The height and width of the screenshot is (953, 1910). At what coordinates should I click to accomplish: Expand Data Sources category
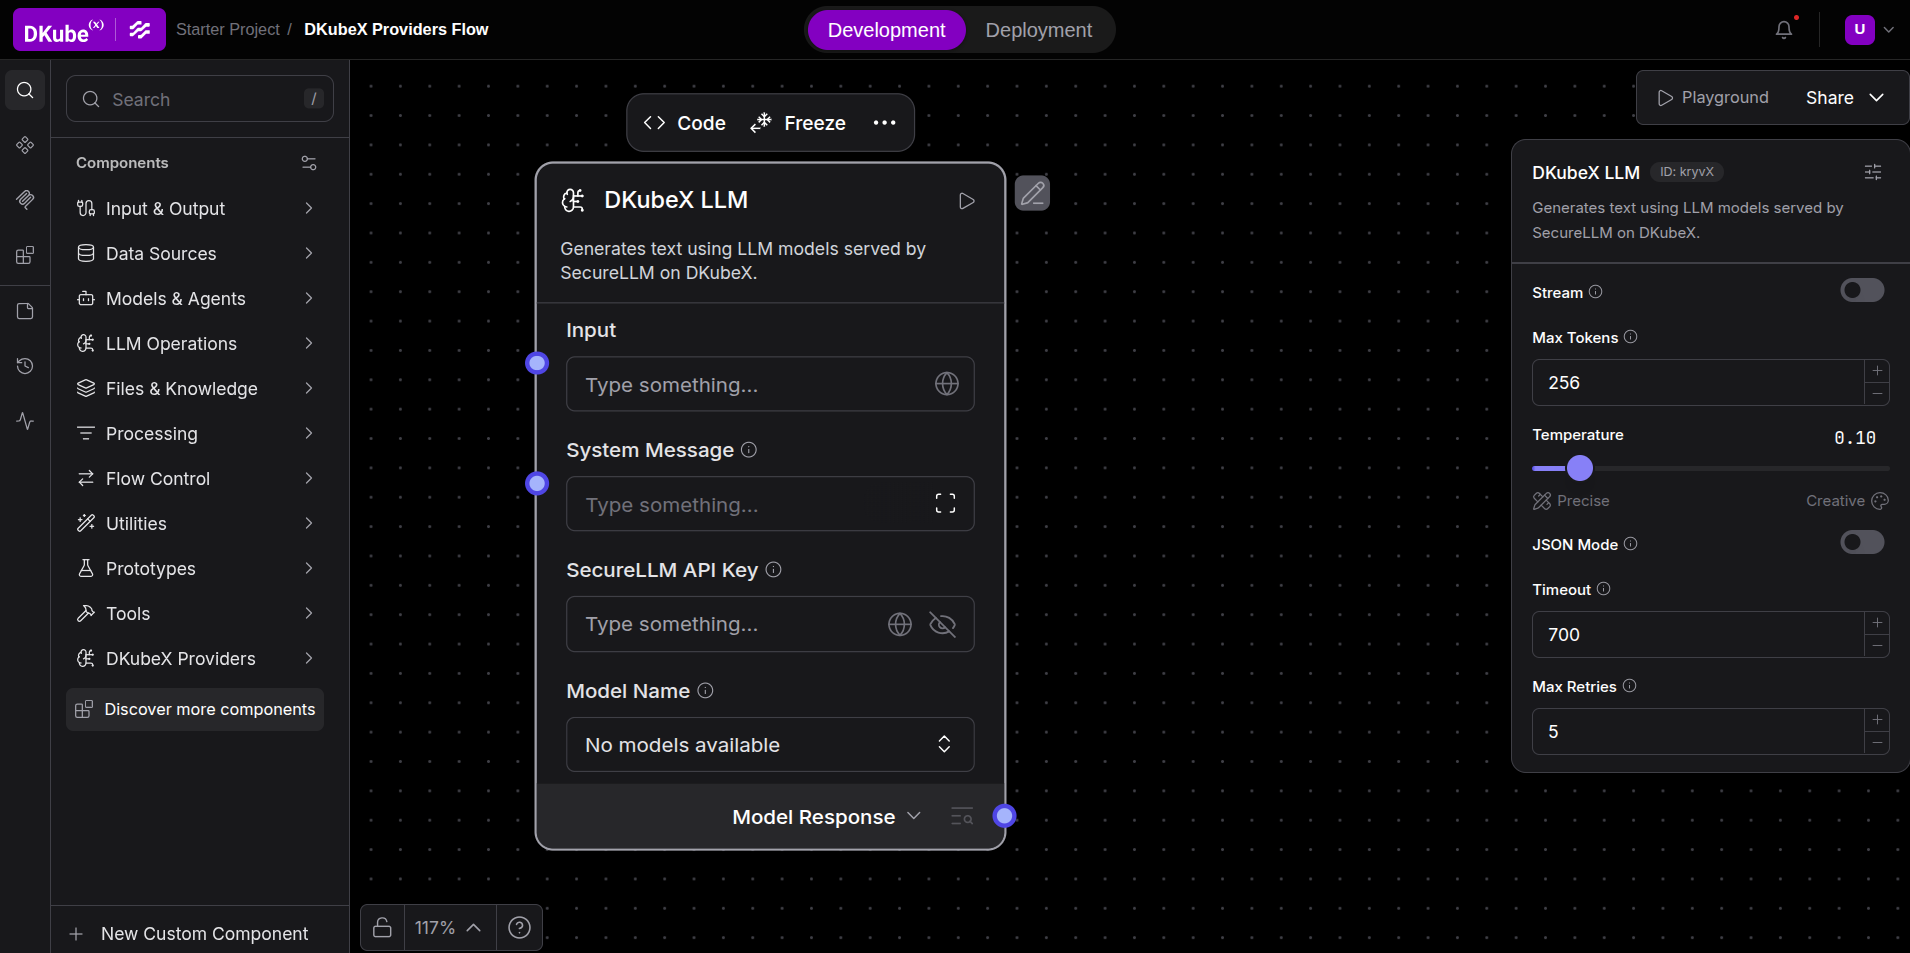pyautogui.click(x=196, y=253)
